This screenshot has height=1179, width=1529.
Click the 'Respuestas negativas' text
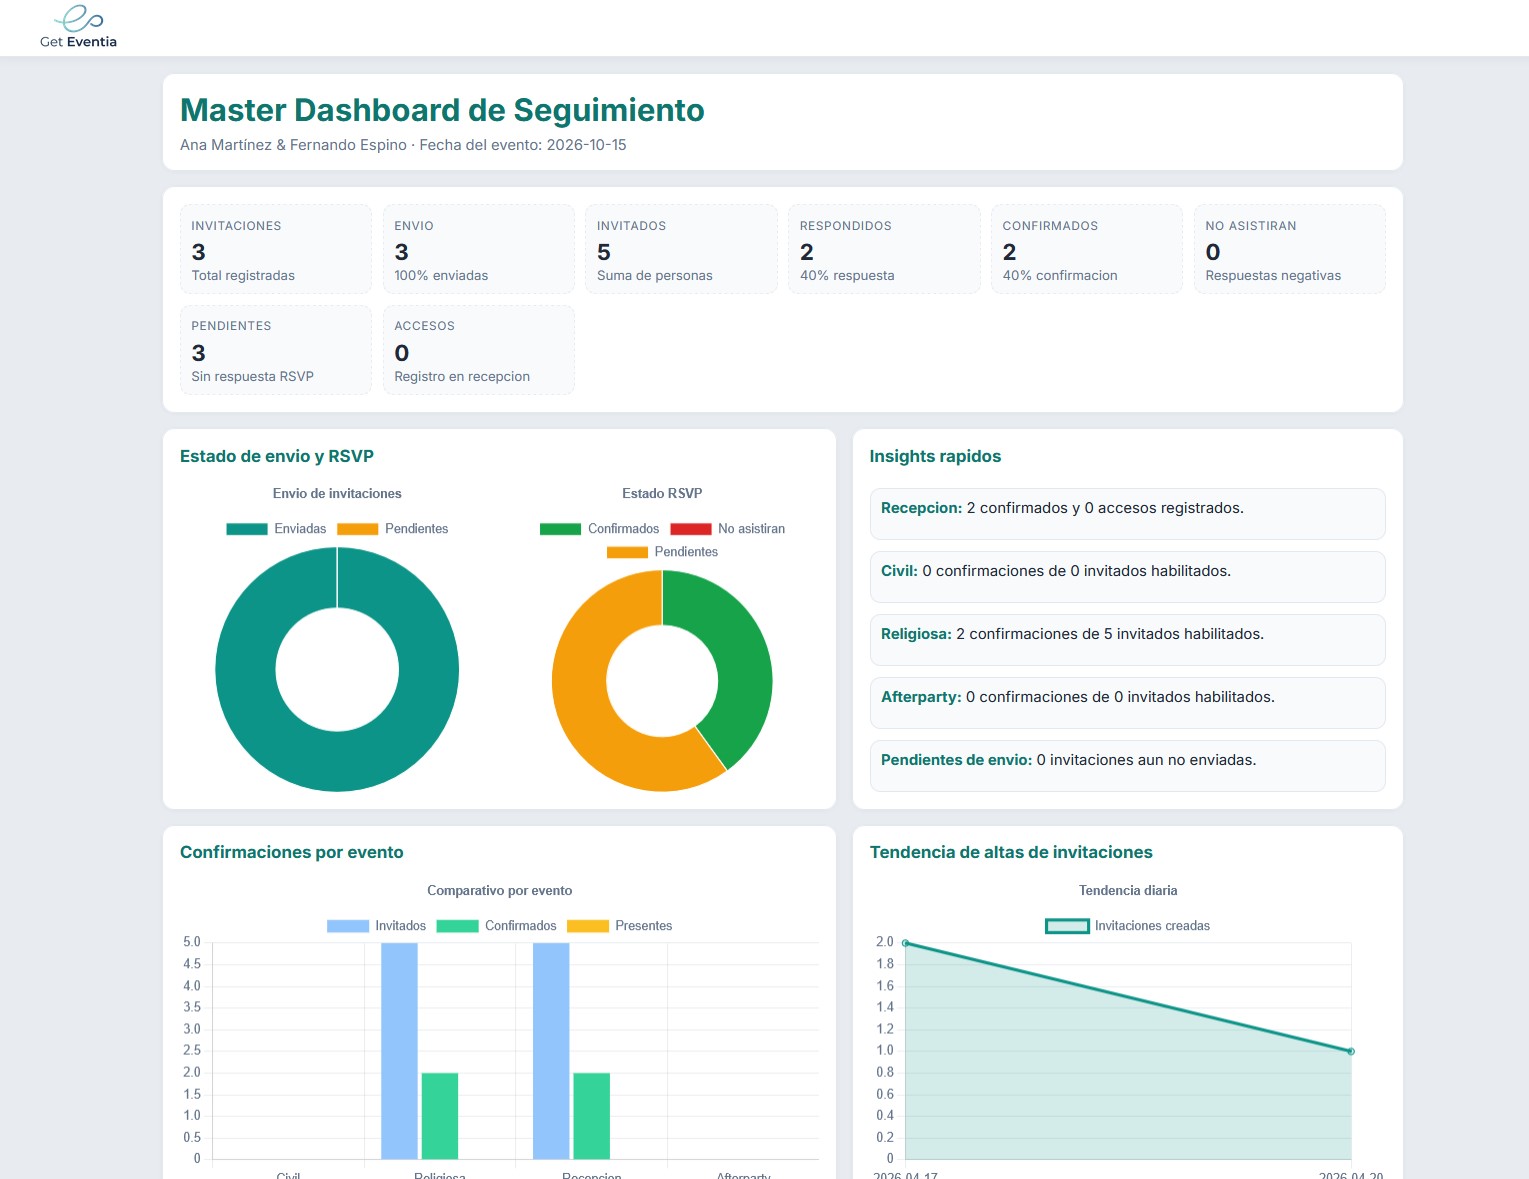click(x=1273, y=276)
